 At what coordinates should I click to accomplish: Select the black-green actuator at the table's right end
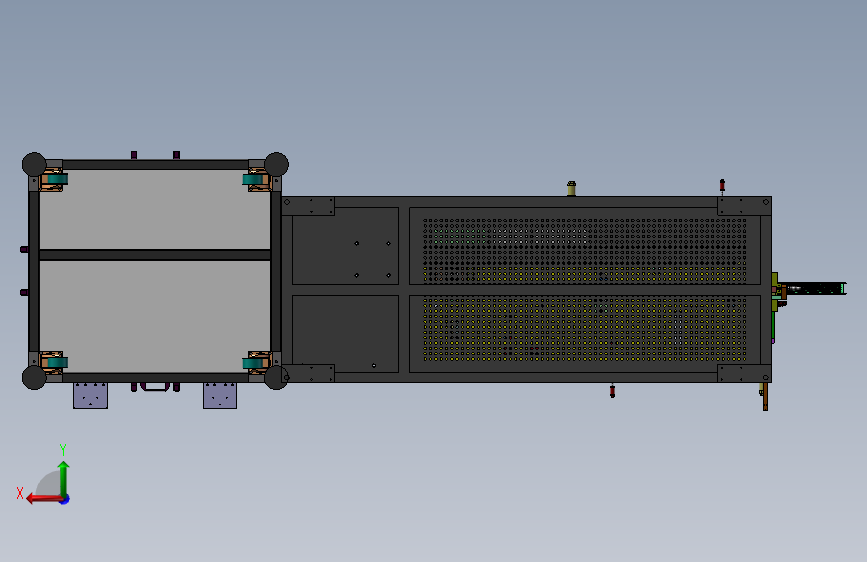[x=816, y=289]
